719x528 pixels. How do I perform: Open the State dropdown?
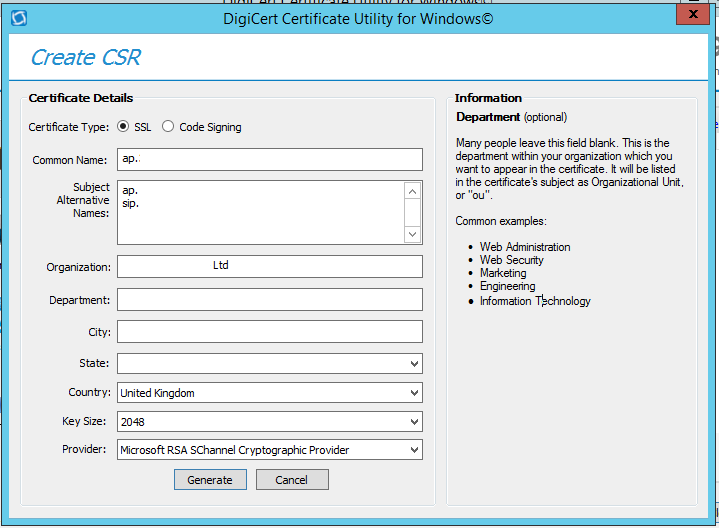pos(270,364)
